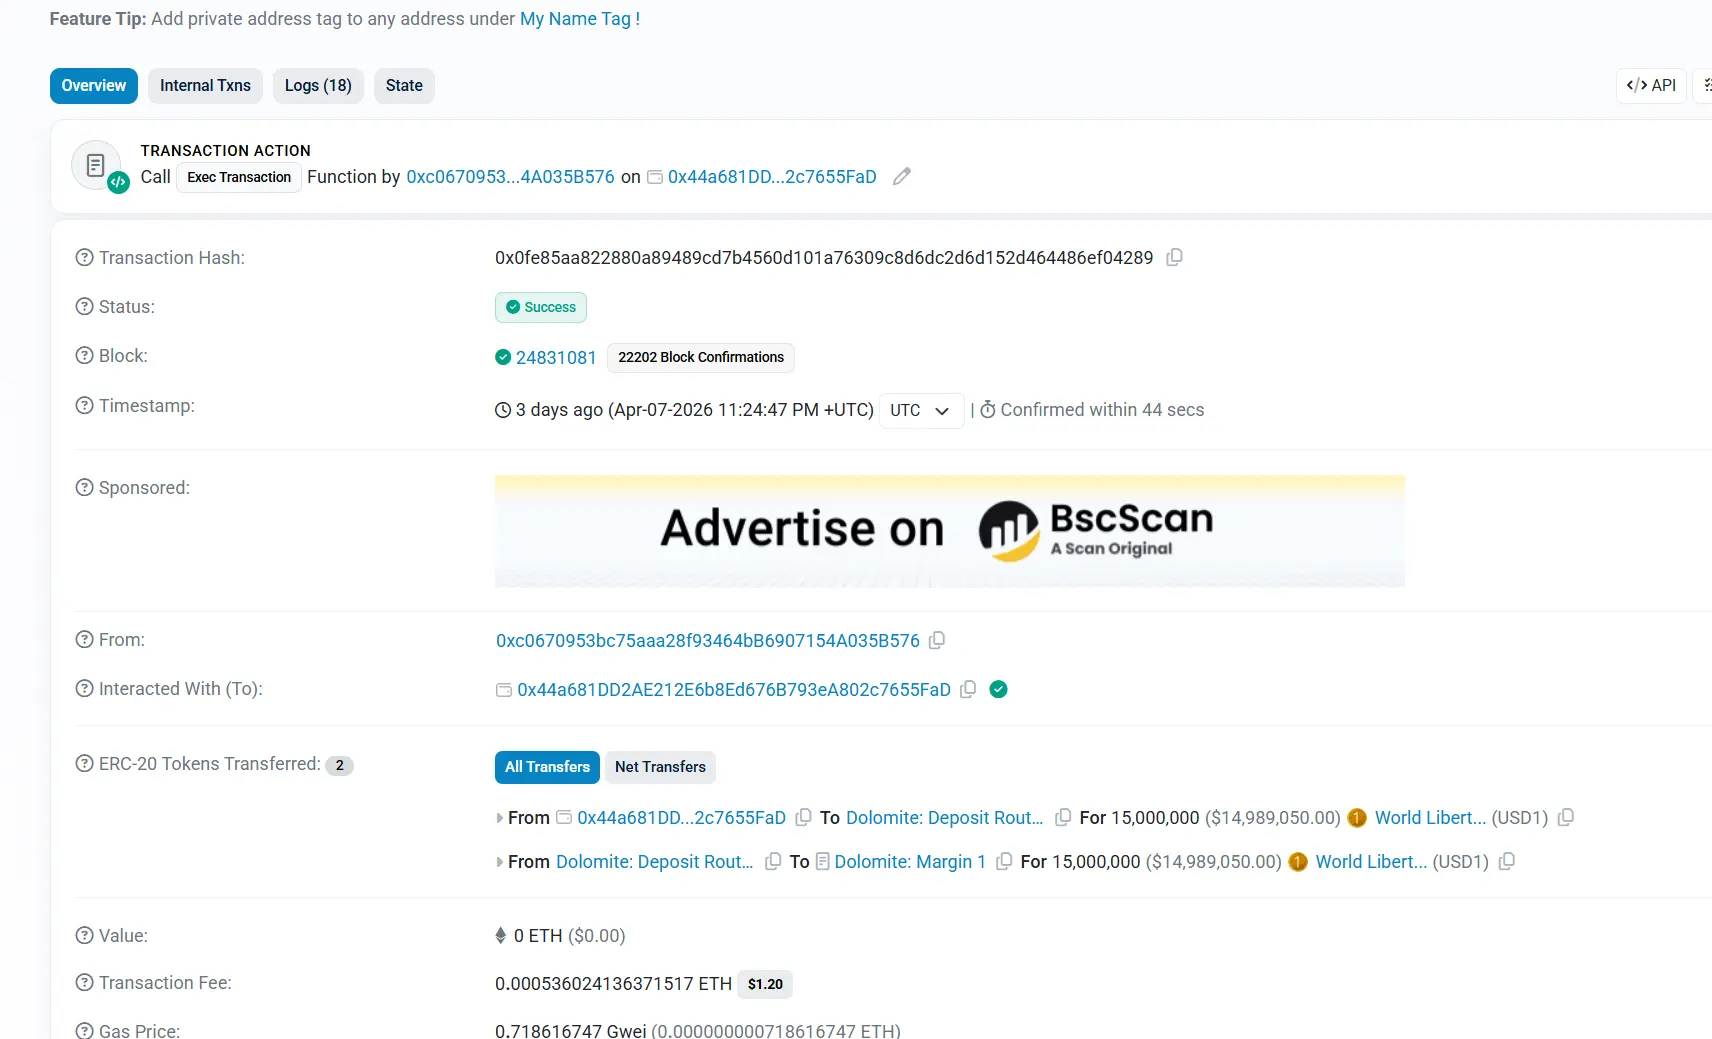Select the Net Transfers view
Image resolution: width=1712 pixels, height=1039 pixels.
[x=660, y=767]
